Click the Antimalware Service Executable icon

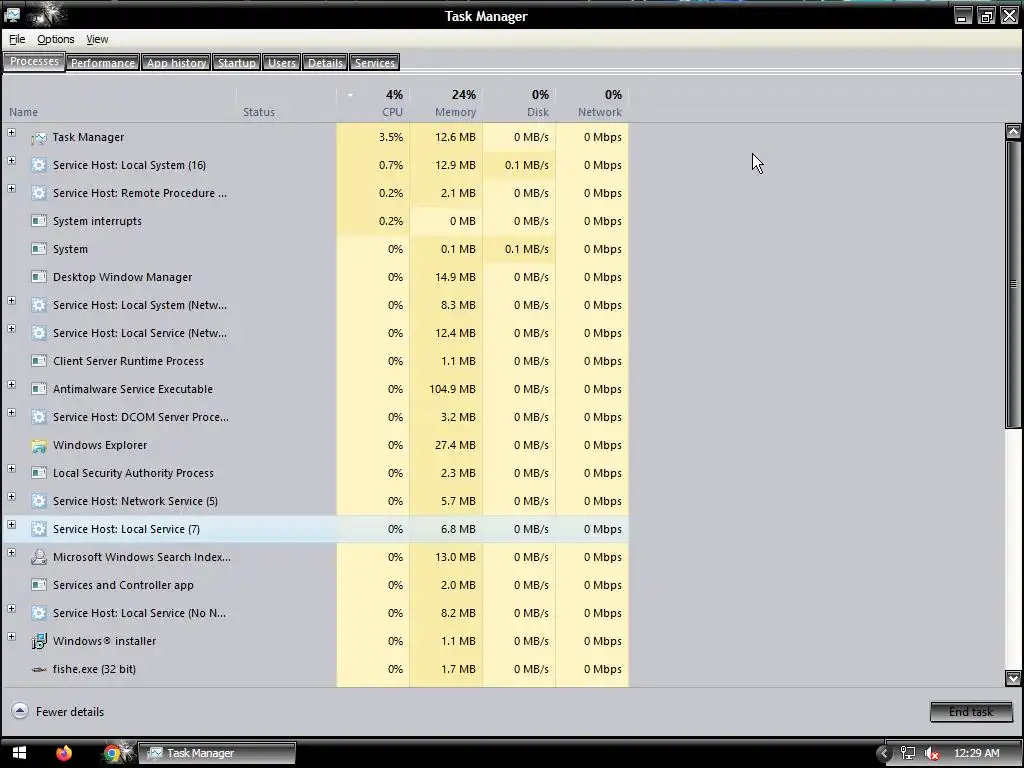point(39,389)
